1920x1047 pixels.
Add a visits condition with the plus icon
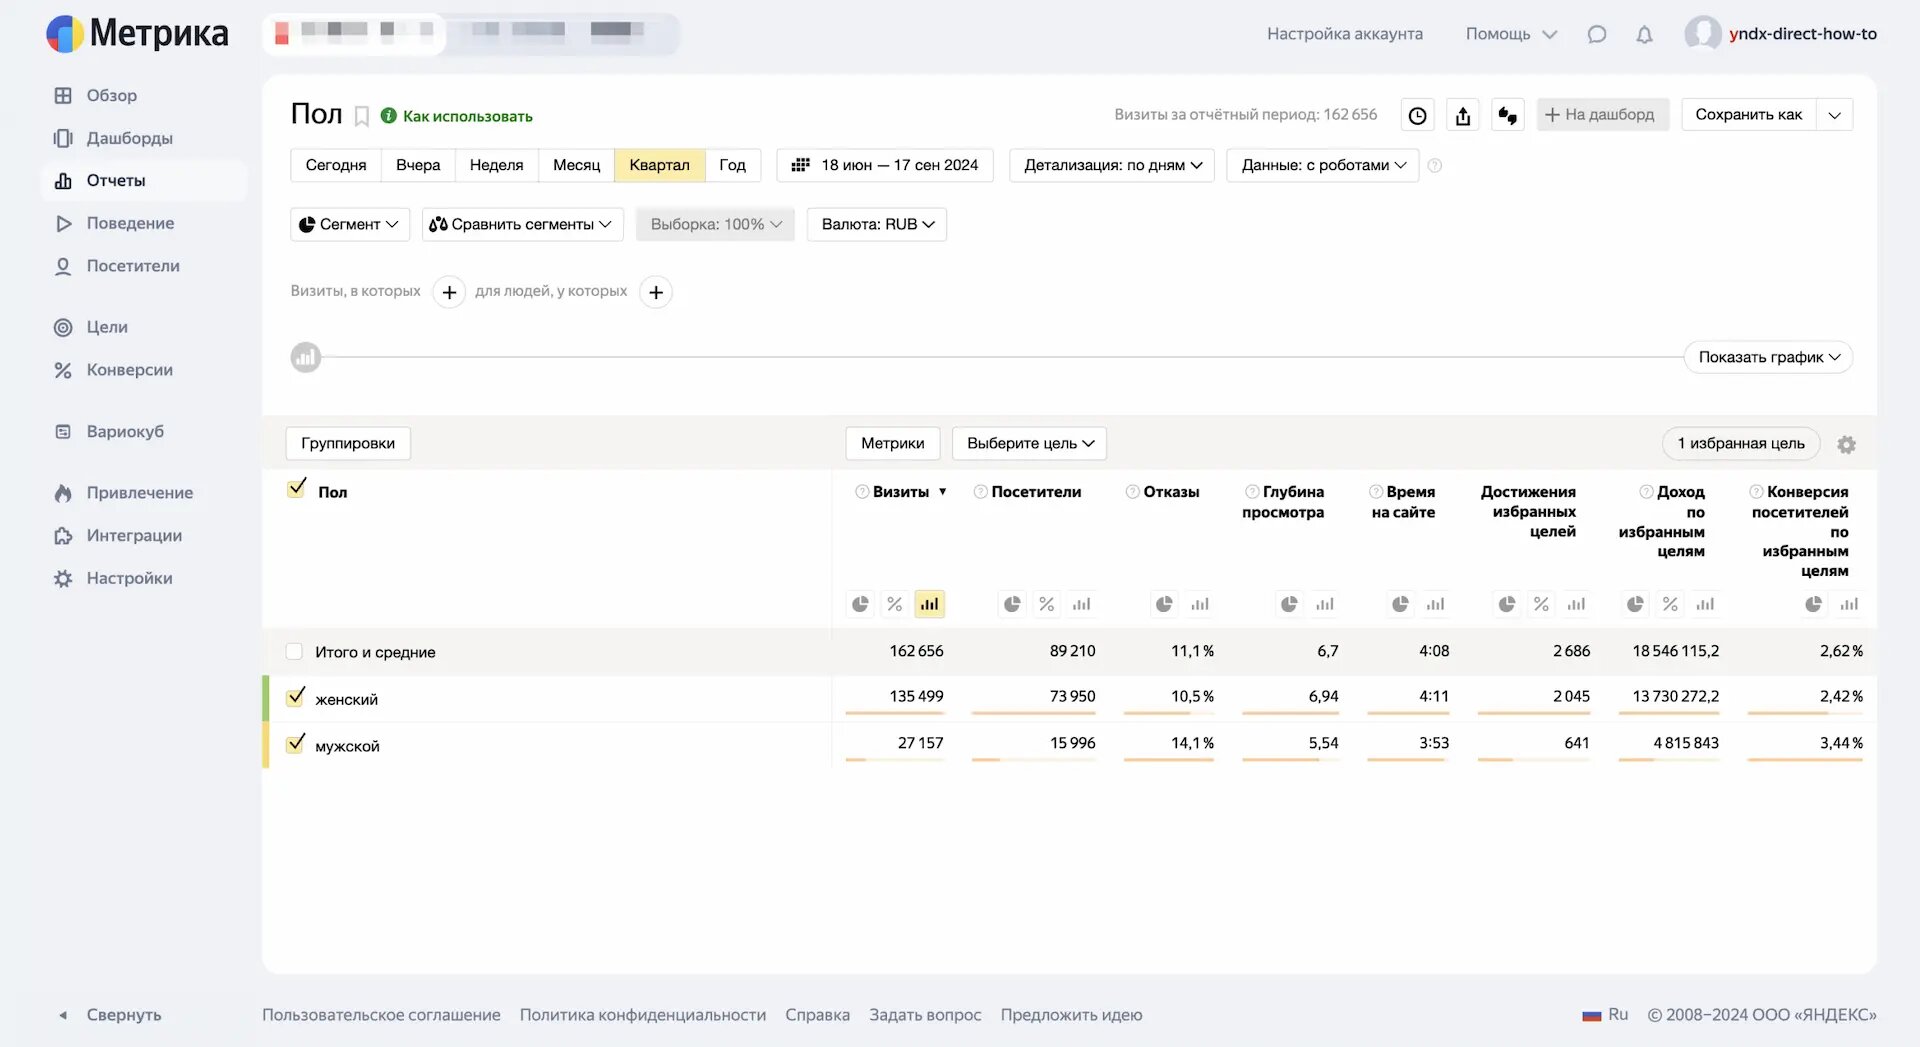[x=449, y=292]
